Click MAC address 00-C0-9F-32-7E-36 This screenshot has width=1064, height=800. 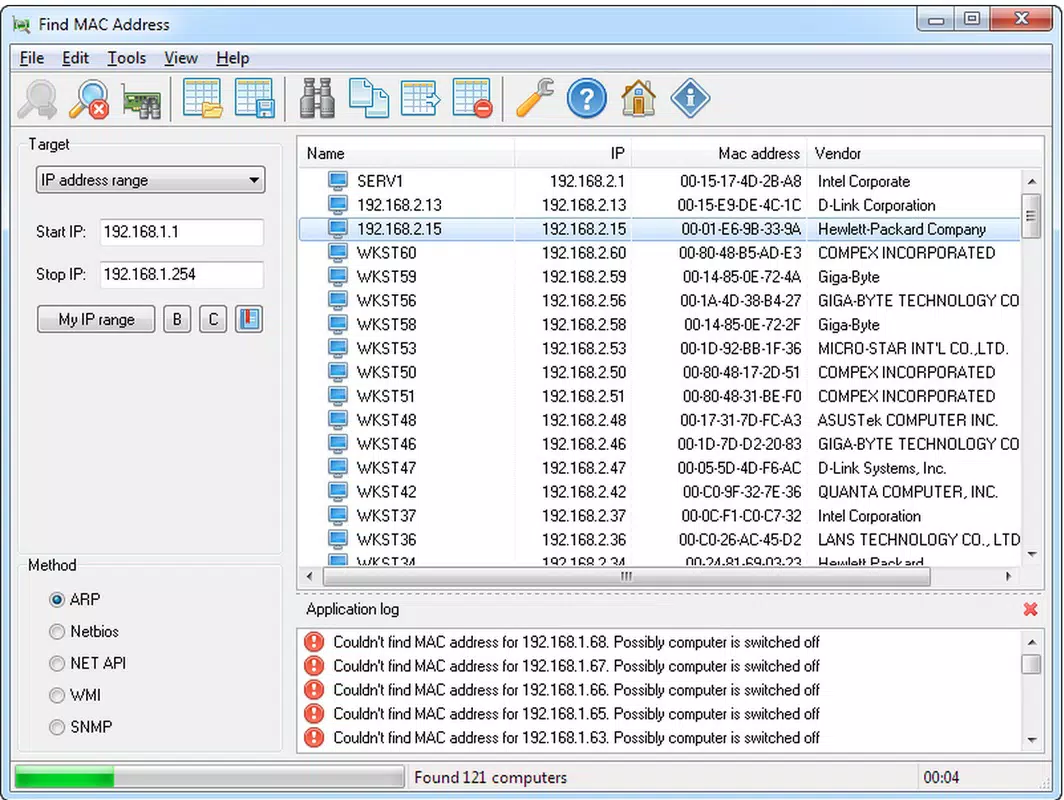click(x=742, y=492)
